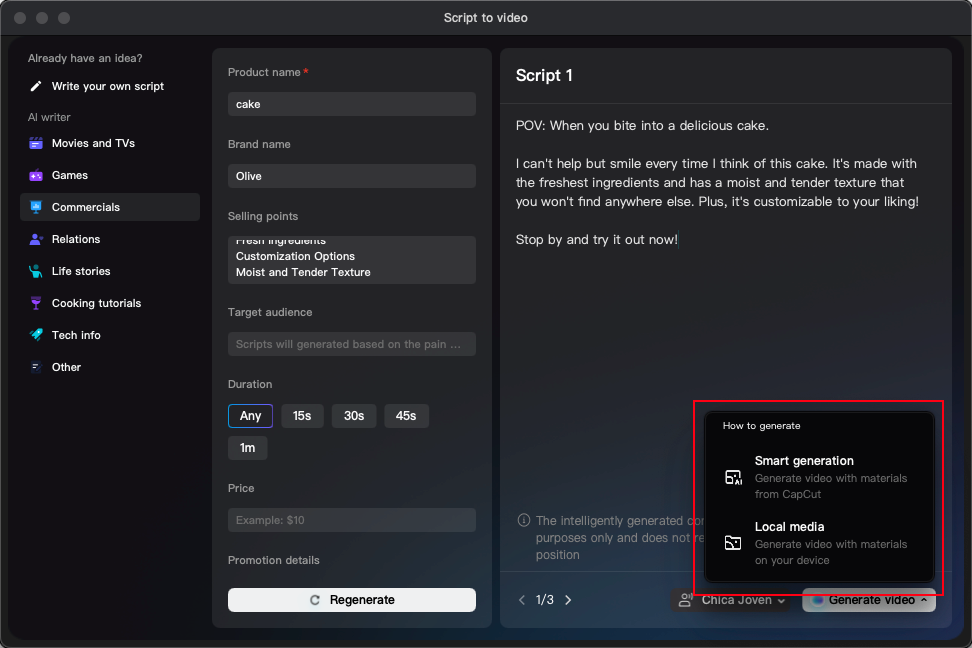The image size is (972, 648).
Task: Click the pencil icon beside Write your own script
Action: (x=36, y=86)
